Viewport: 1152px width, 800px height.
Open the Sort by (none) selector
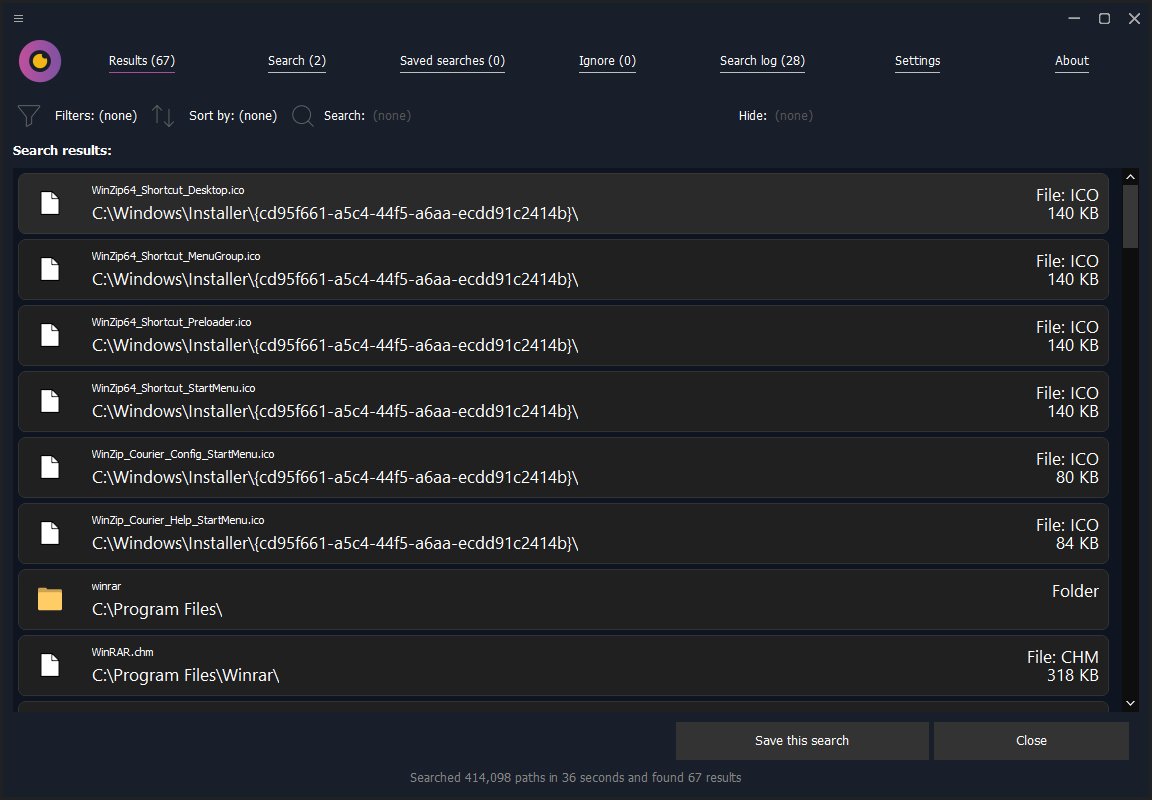point(233,116)
